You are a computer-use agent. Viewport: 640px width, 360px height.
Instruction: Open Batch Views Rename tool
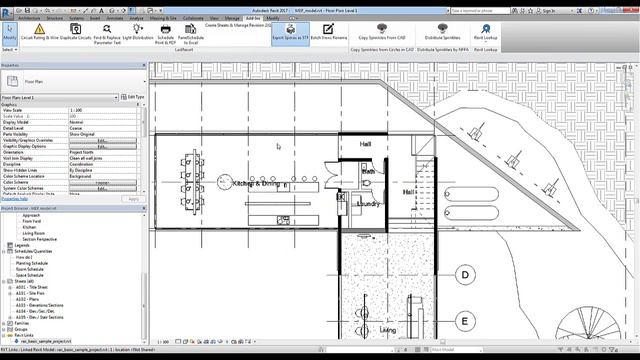click(329, 32)
